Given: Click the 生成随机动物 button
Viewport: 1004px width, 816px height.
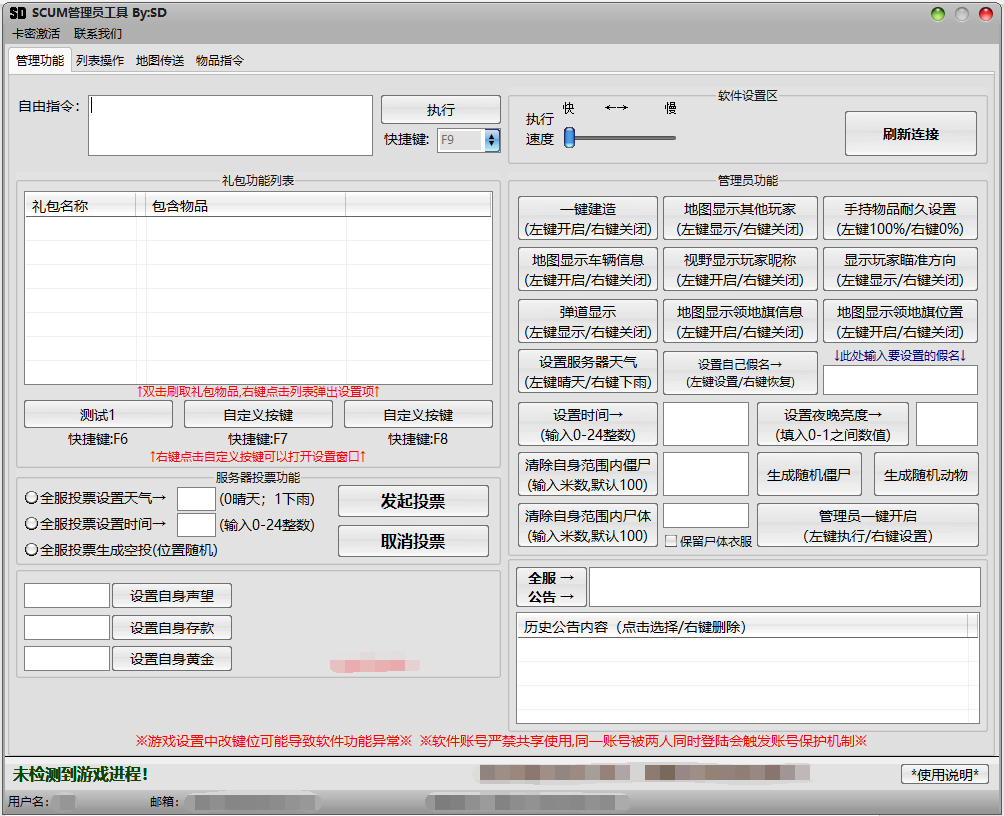Looking at the screenshot, I should pos(926,474).
